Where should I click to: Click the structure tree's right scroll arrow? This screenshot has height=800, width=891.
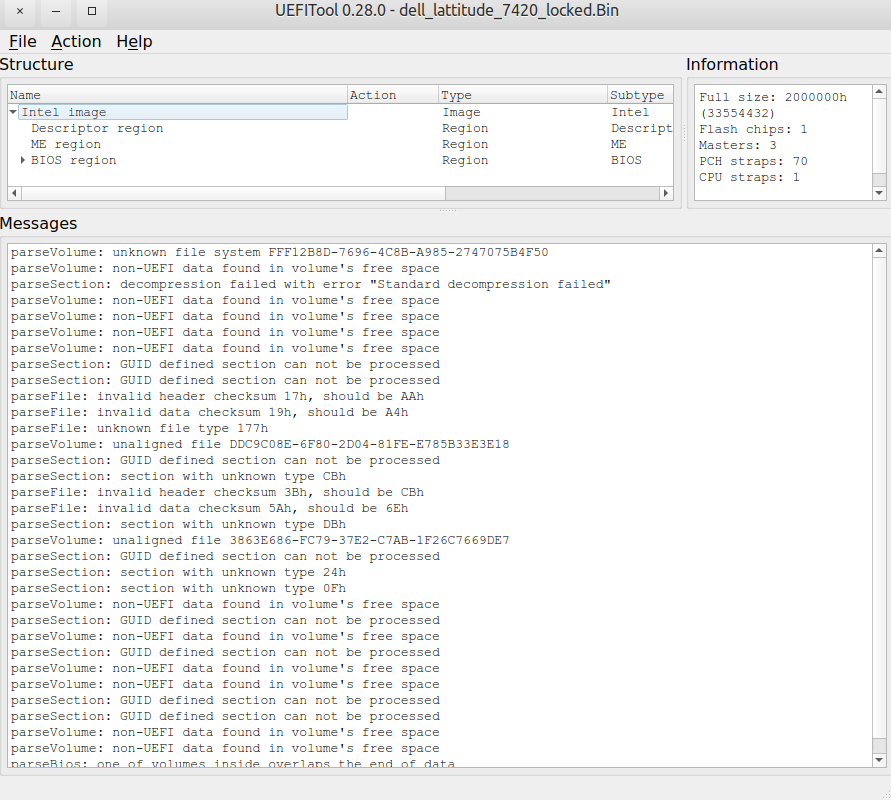(x=666, y=193)
